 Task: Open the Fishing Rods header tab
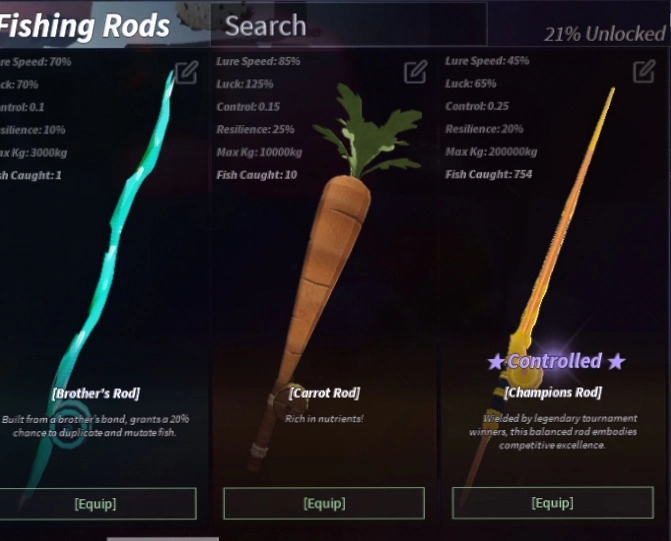[x=84, y=26]
